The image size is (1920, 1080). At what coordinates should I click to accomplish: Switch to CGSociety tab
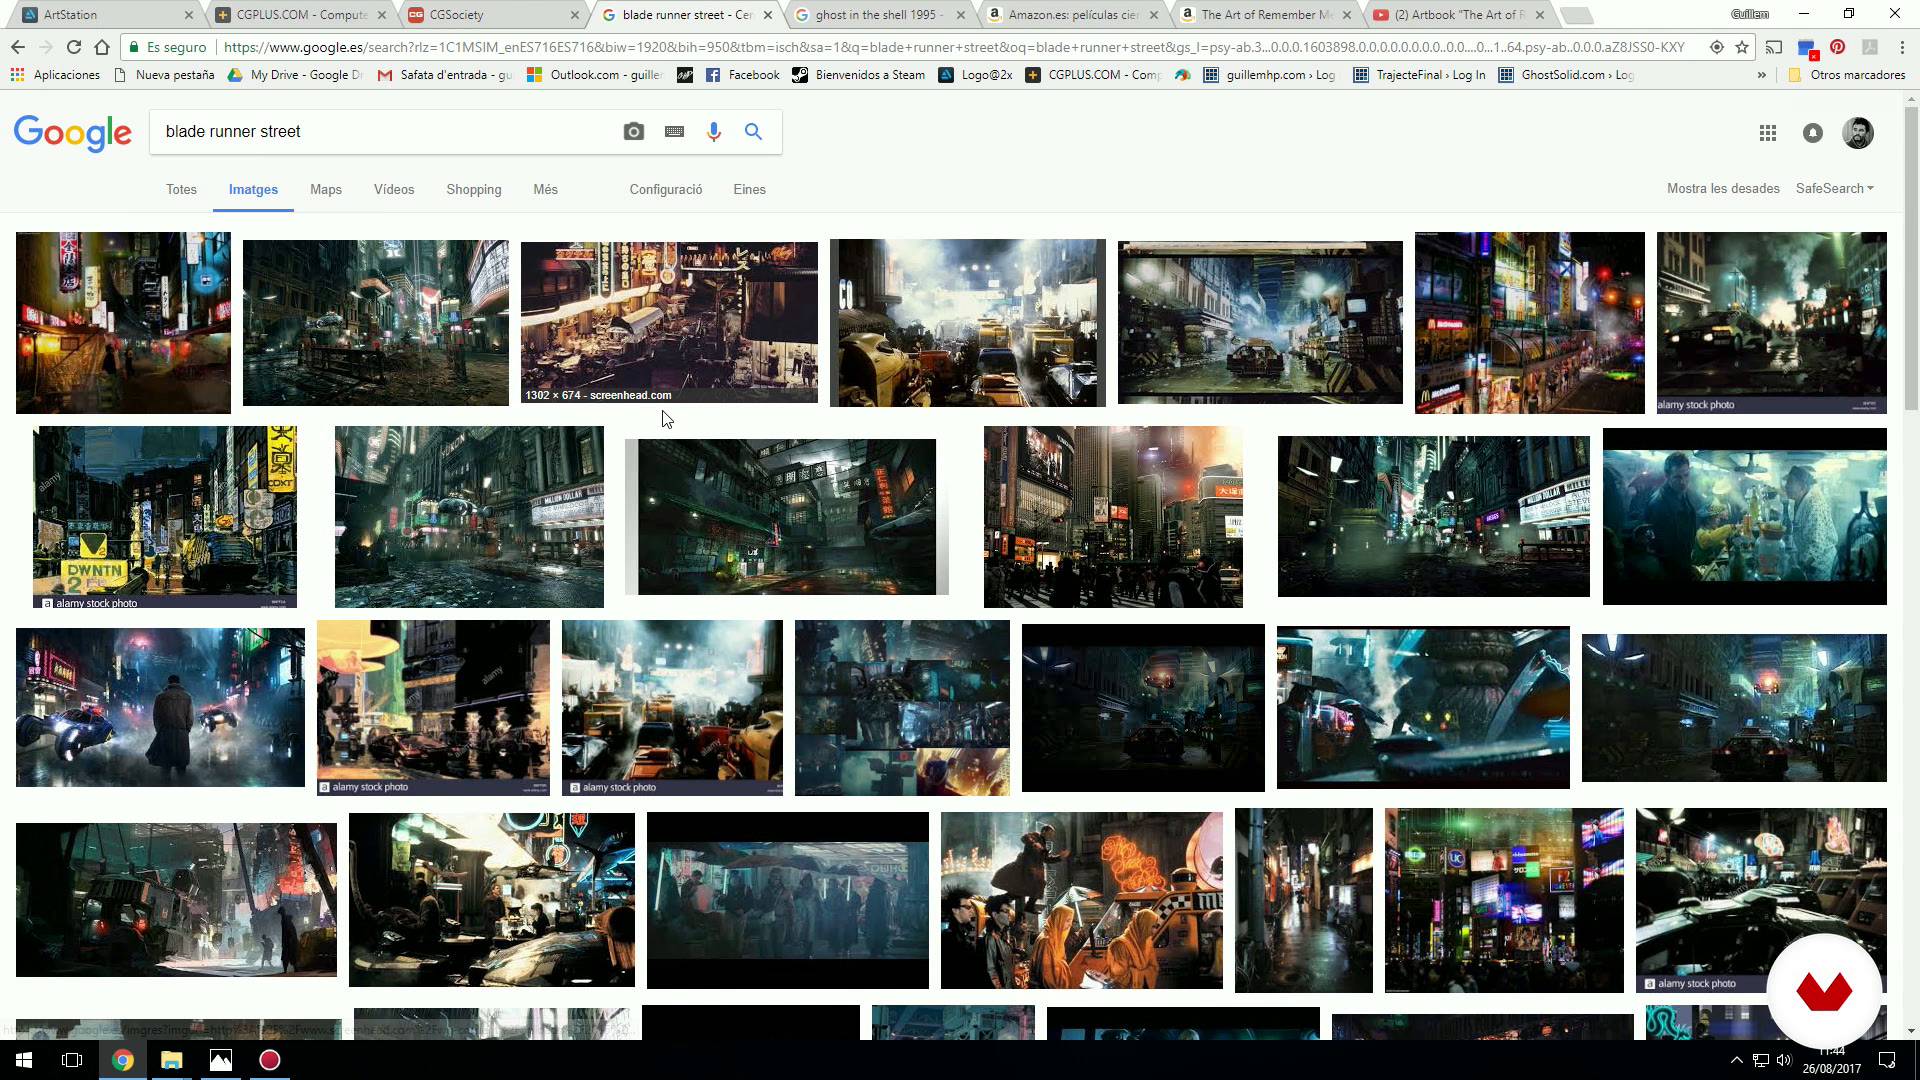point(492,15)
